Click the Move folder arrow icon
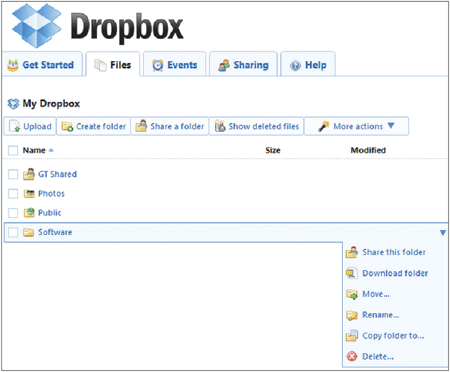 [x=352, y=294]
